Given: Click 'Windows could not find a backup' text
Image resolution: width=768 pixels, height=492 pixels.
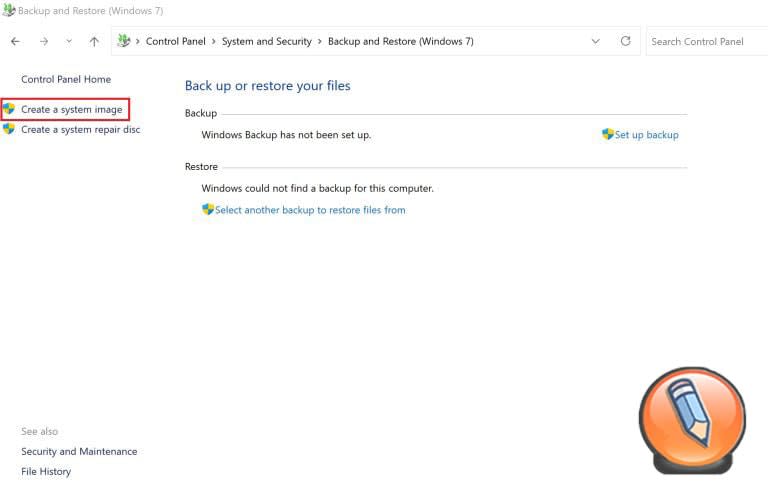Looking at the screenshot, I should tap(317, 188).
